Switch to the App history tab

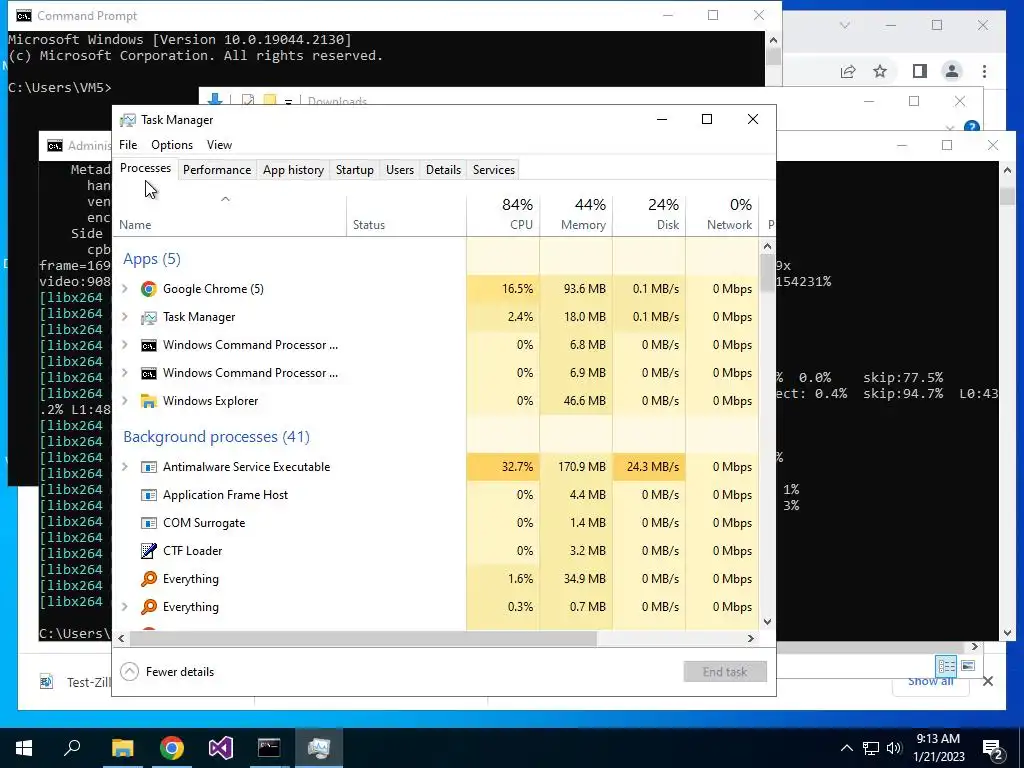pyautogui.click(x=293, y=170)
